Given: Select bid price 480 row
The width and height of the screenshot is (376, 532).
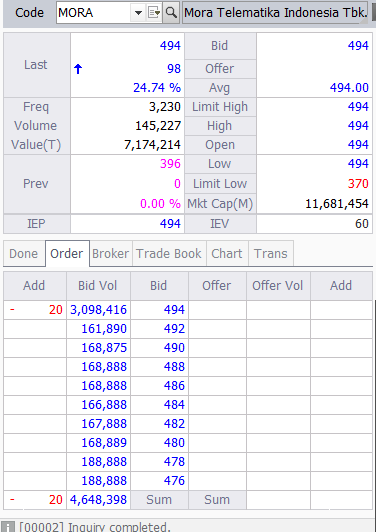Looking at the screenshot, I should pos(174,443).
